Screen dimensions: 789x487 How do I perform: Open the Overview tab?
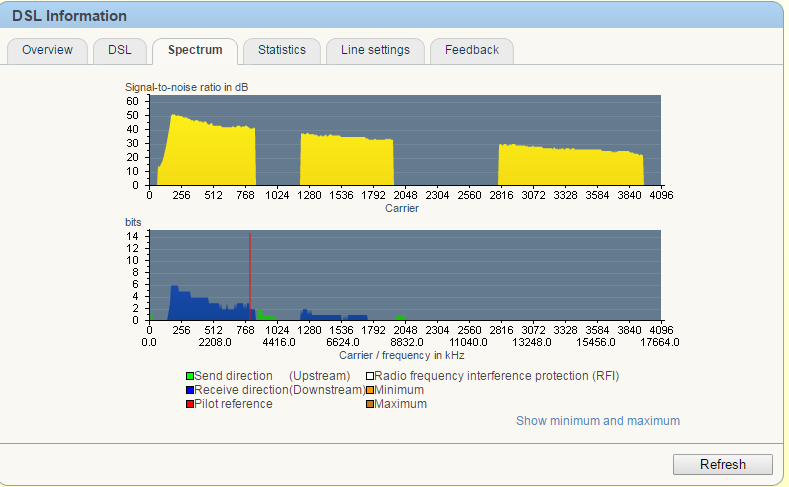(x=47, y=50)
